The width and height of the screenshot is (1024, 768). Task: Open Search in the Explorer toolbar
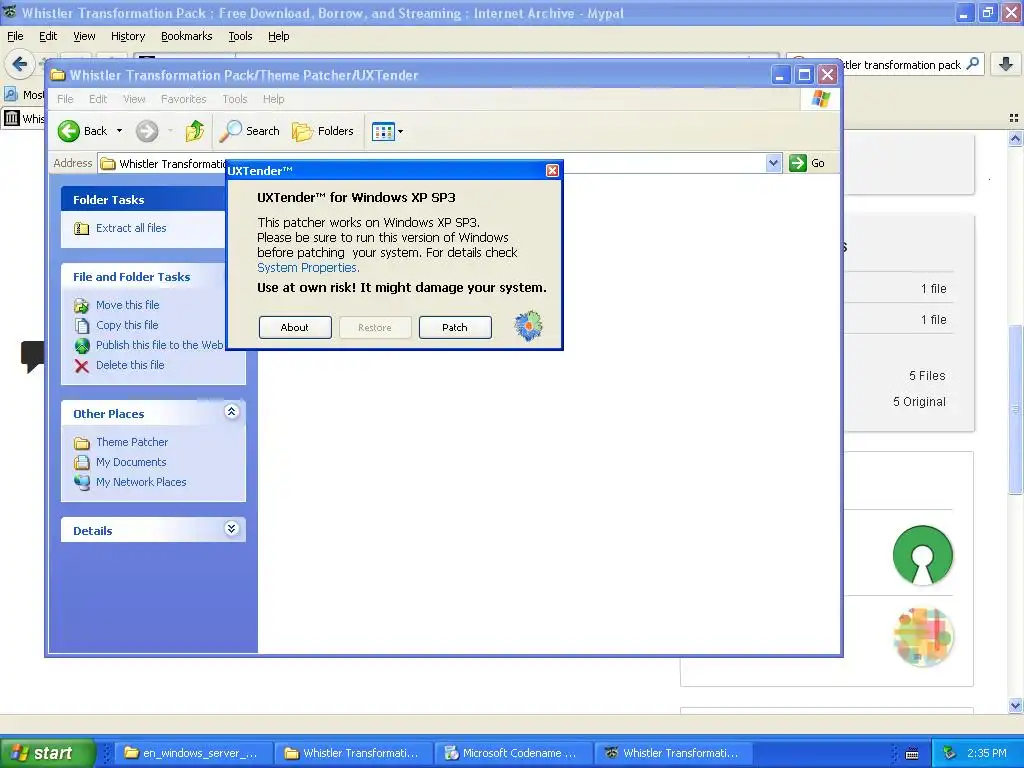click(x=249, y=131)
